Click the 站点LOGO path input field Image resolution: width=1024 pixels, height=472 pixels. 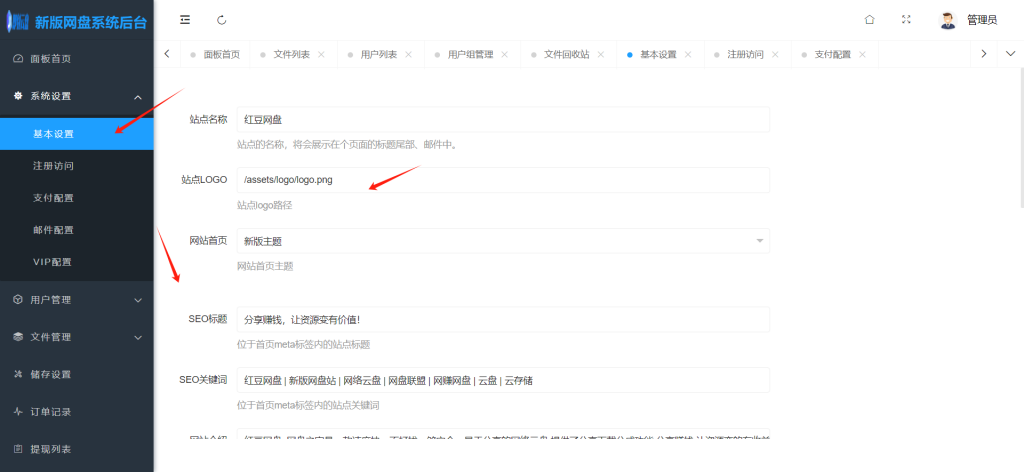503,180
